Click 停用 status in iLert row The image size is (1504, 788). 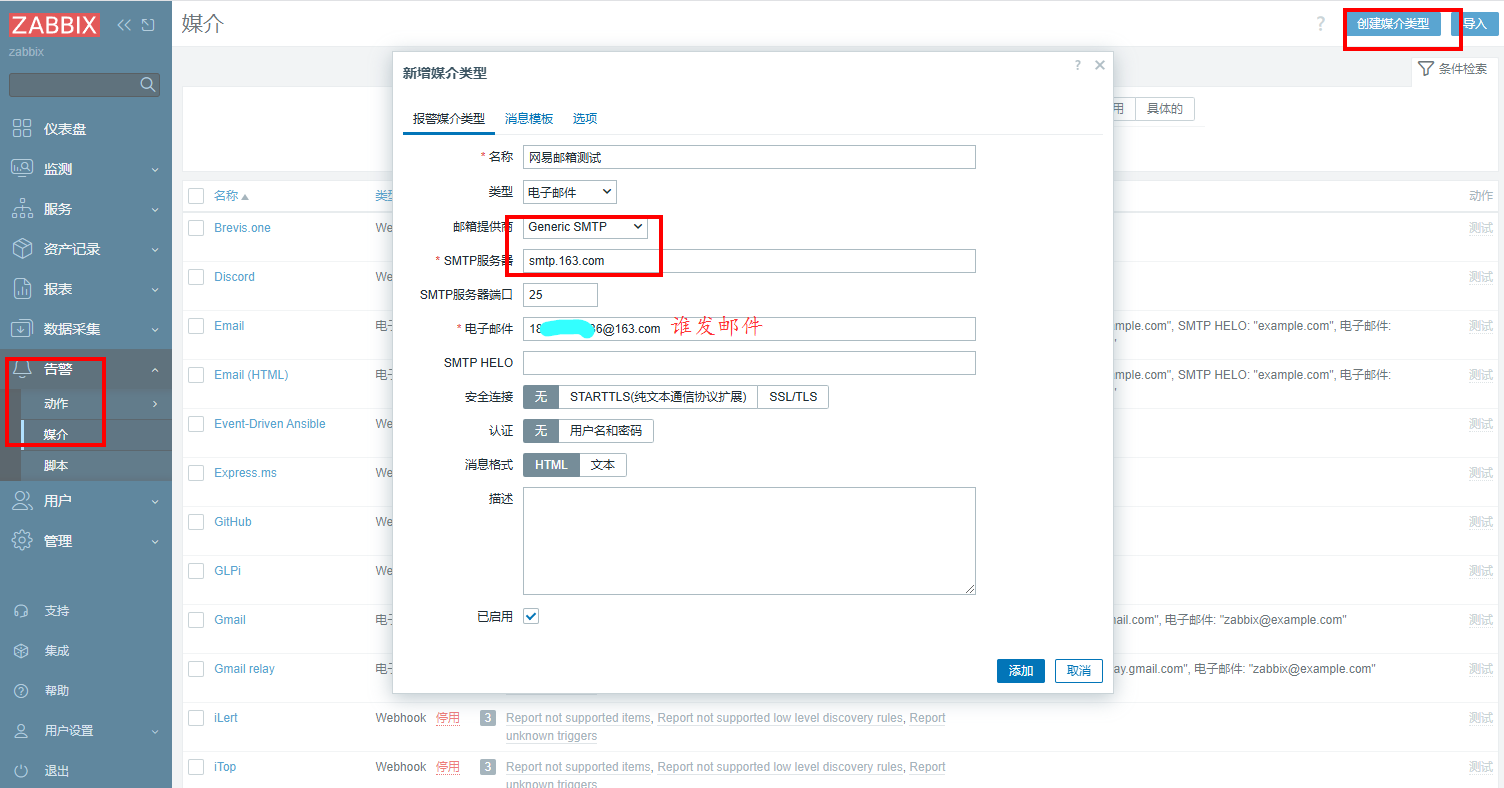(x=448, y=718)
